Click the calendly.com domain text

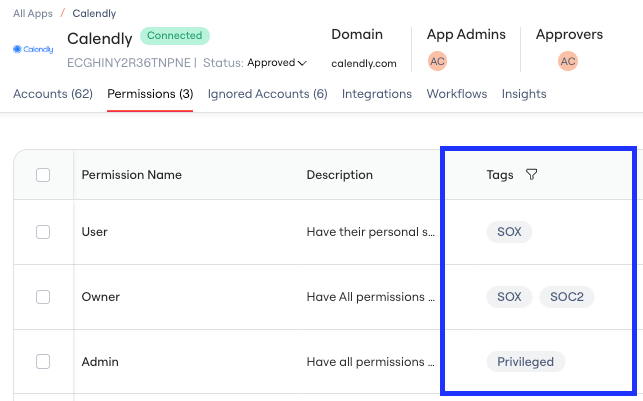pos(364,64)
